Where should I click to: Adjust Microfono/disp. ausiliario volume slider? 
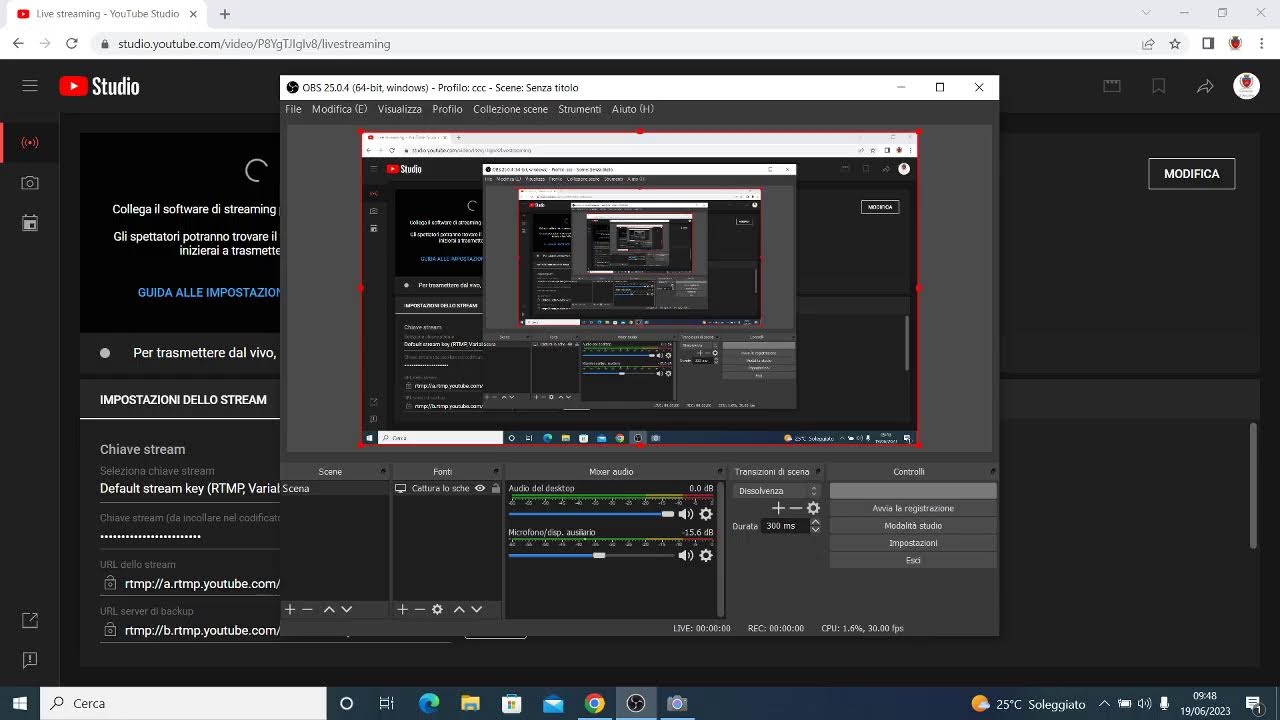click(592, 555)
